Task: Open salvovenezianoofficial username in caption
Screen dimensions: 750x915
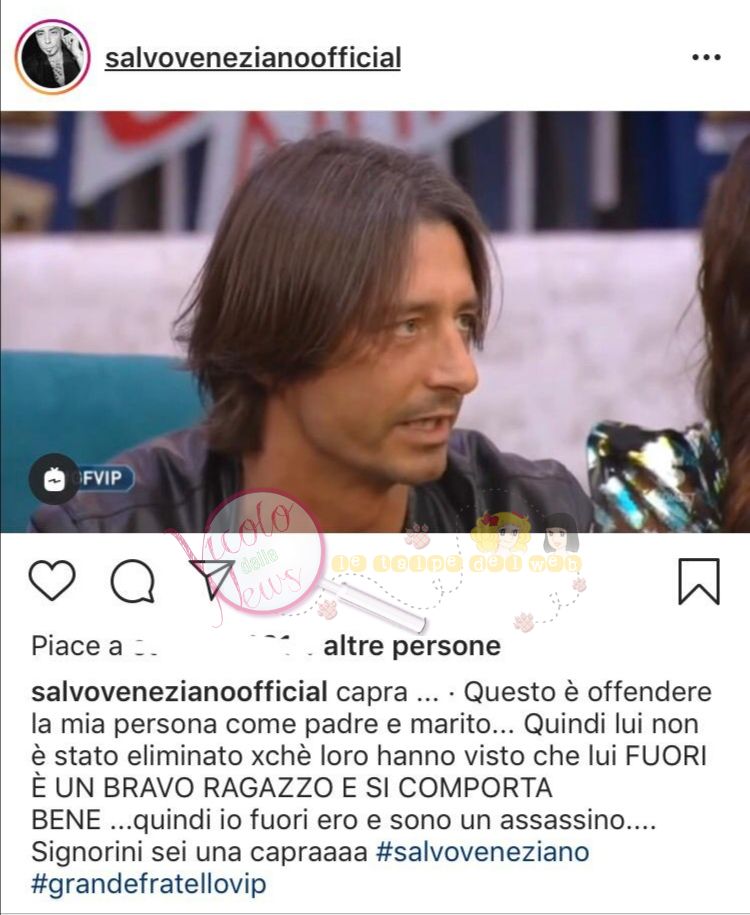Action: (179, 692)
